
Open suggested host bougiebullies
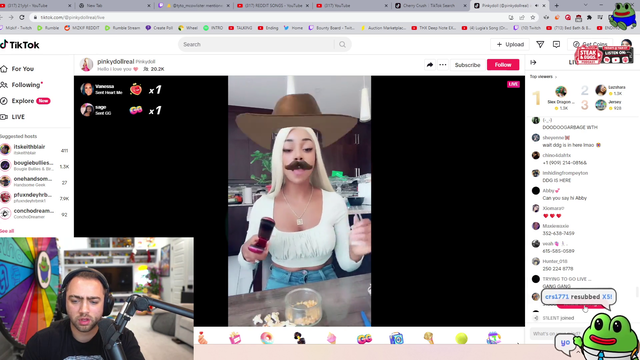(35, 165)
